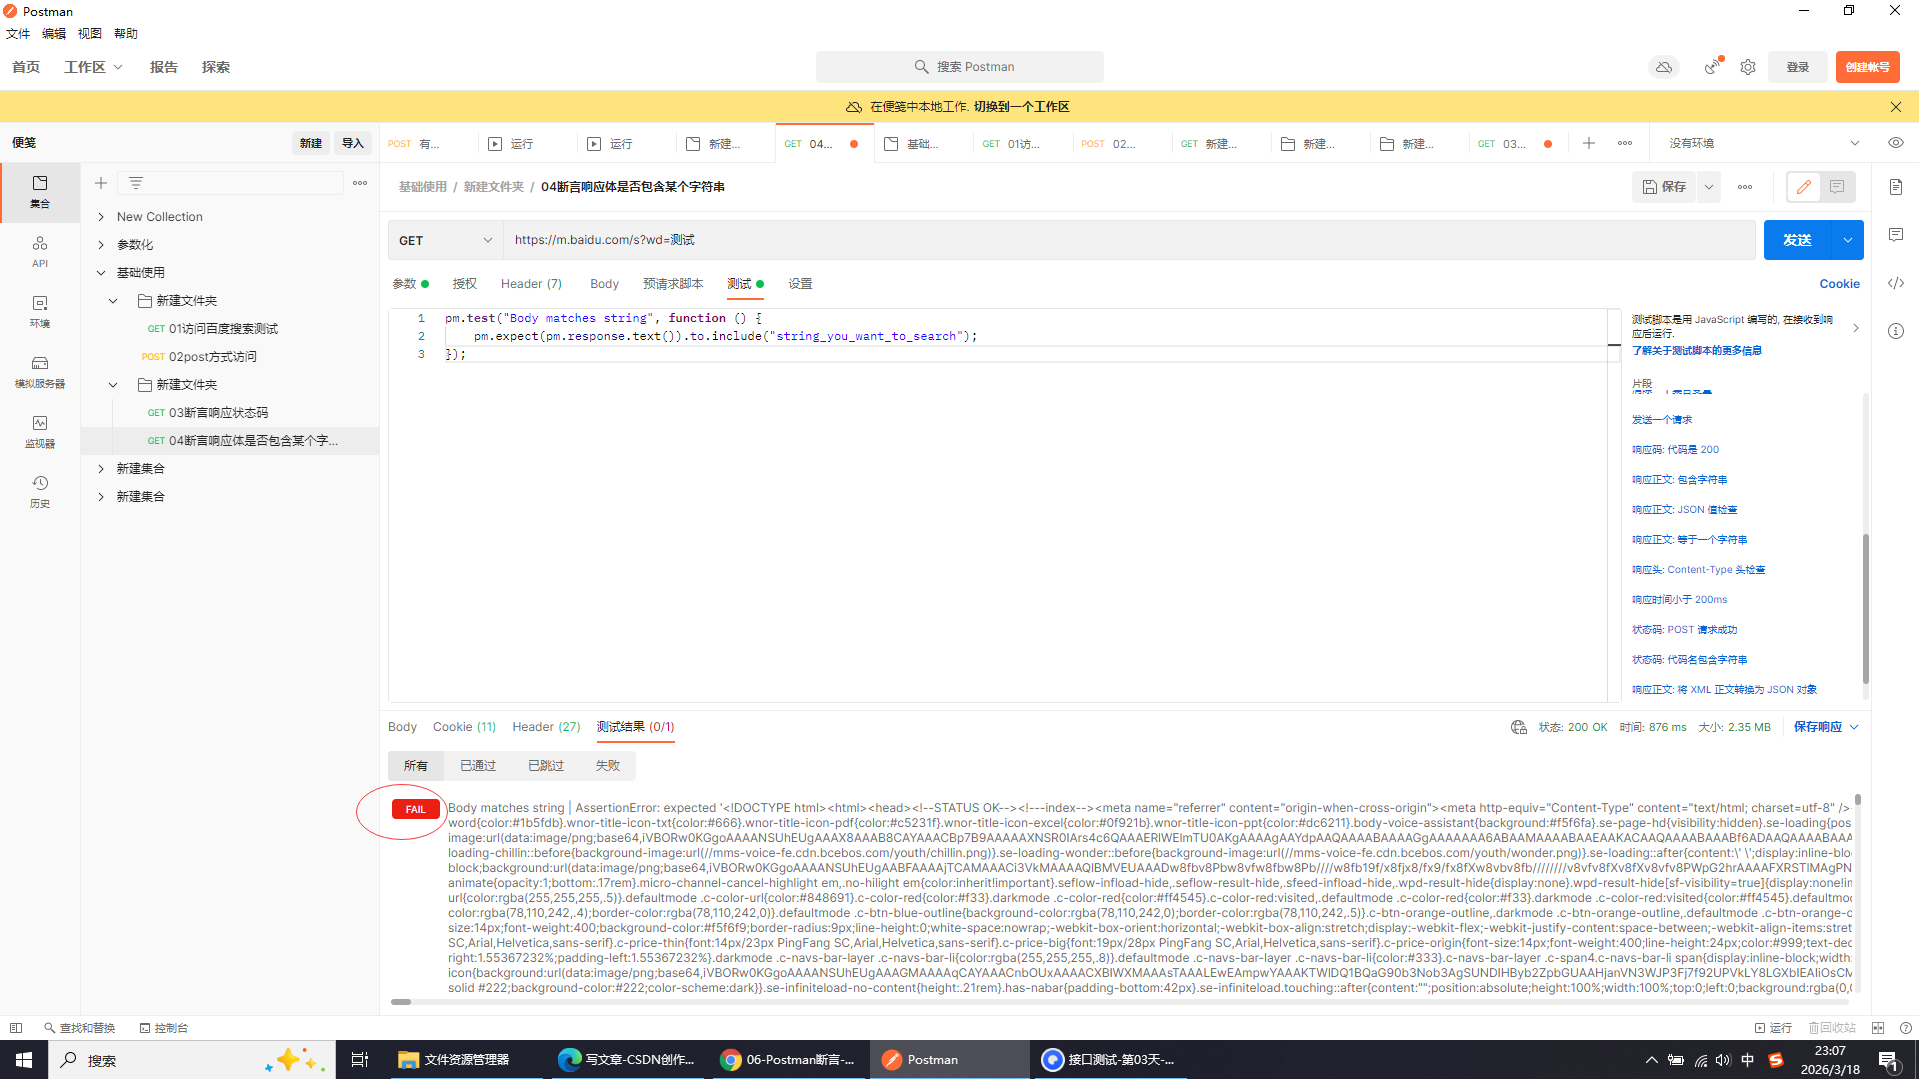The width and height of the screenshot is (1919, 1079).
Task: Open the 文件 menu
Action: click(x=18, y=34)
